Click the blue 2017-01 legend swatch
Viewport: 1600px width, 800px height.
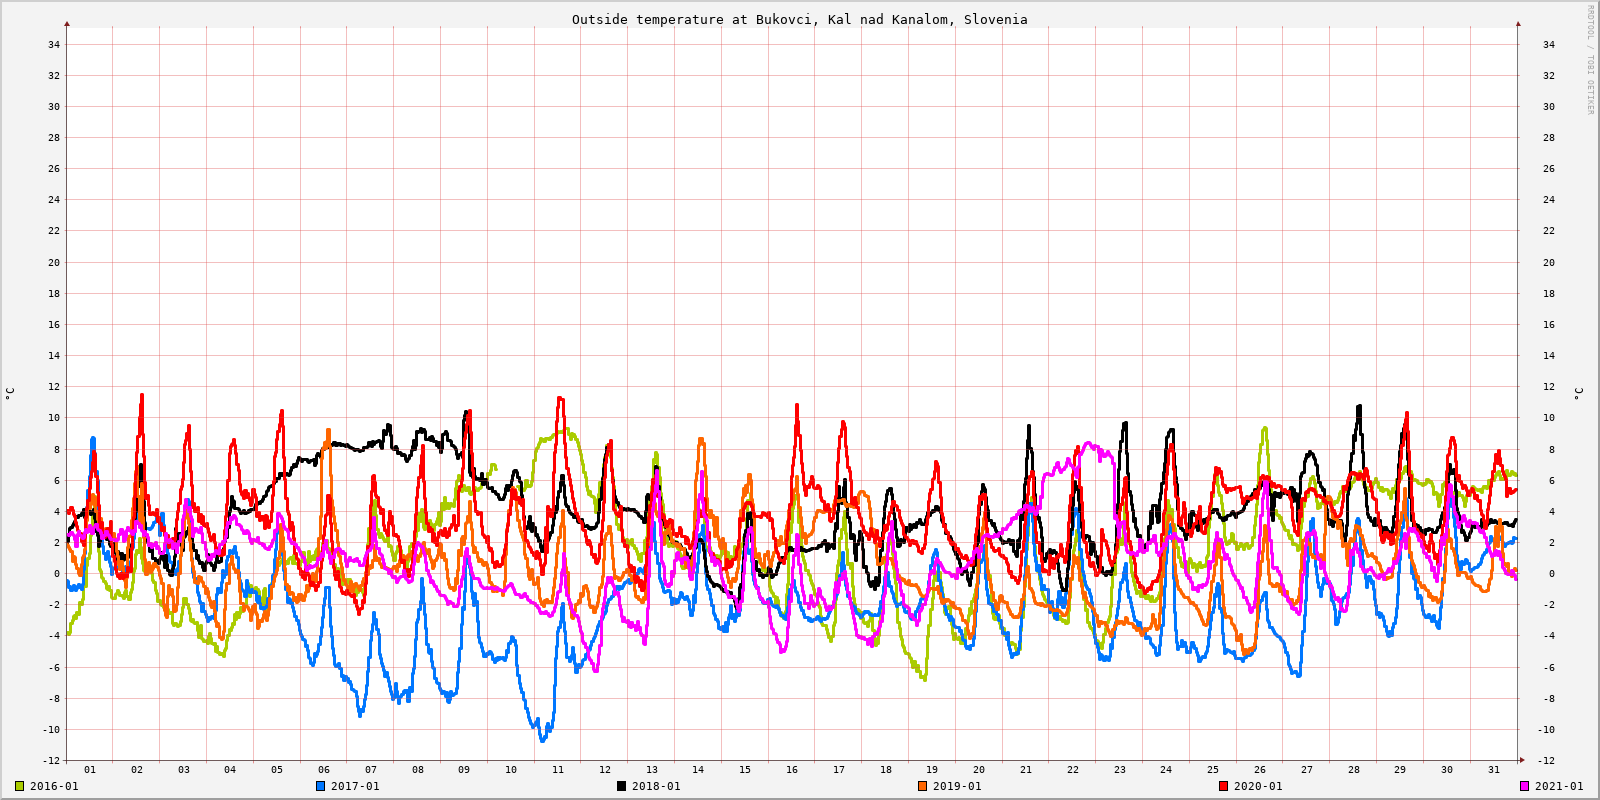point(320,786)
